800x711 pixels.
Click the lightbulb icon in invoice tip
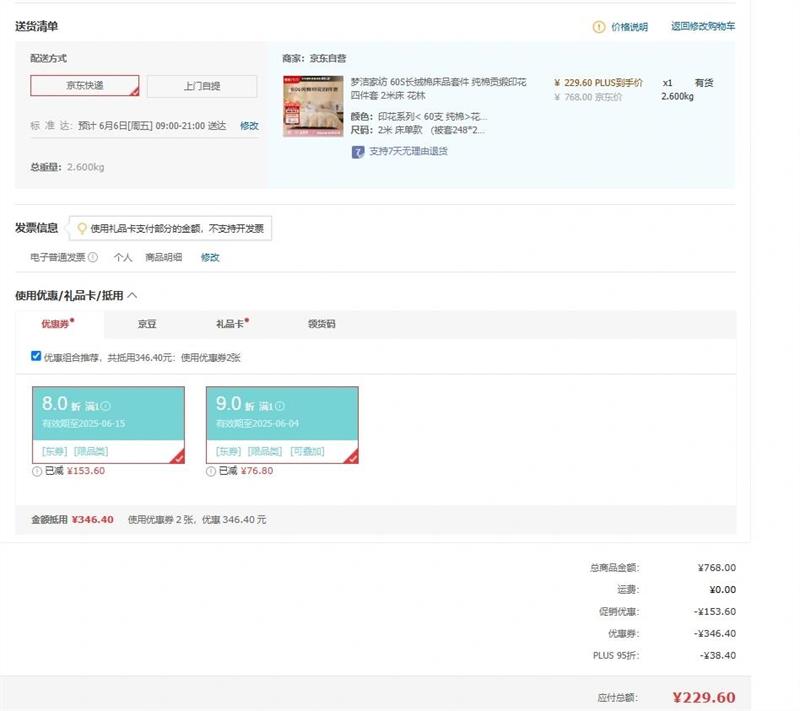click(82, 229)
